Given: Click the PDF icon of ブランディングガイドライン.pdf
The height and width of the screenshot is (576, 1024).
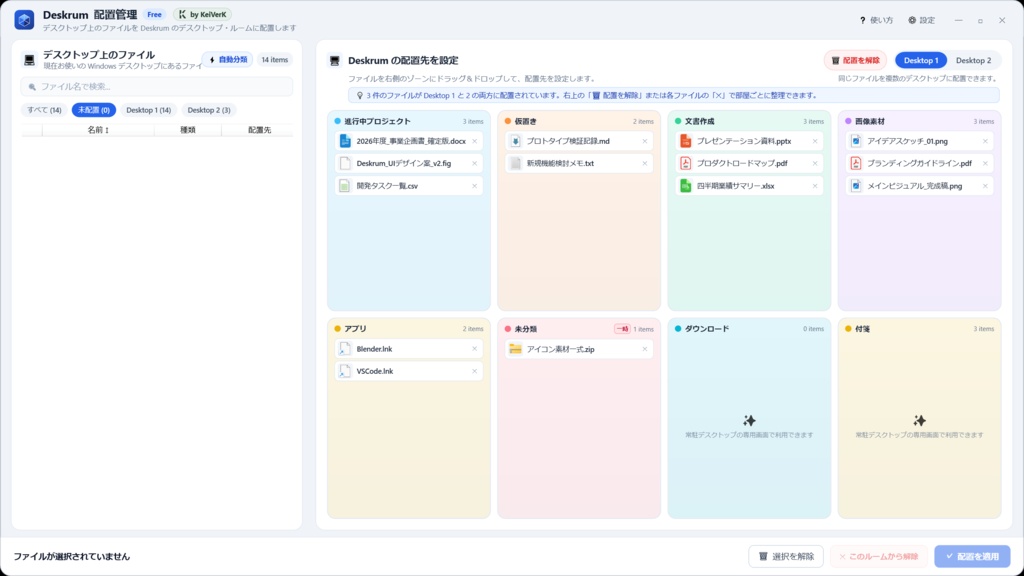Looking at the screenshot, I should point(856,163).
